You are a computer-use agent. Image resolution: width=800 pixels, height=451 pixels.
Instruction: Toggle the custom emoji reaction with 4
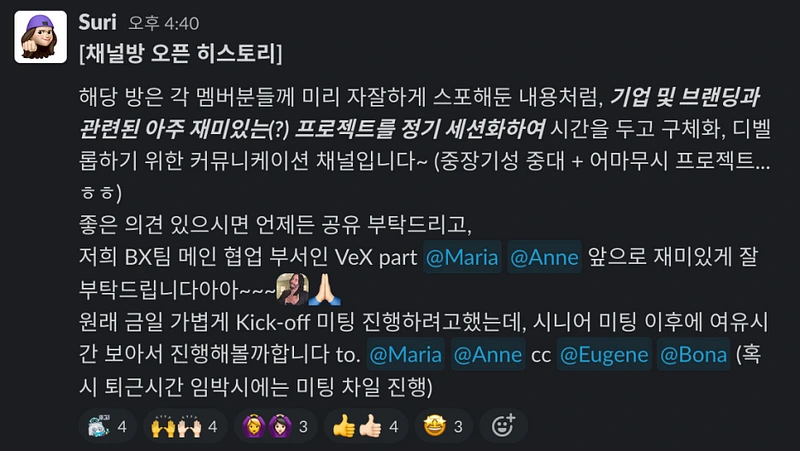(108, 426)
